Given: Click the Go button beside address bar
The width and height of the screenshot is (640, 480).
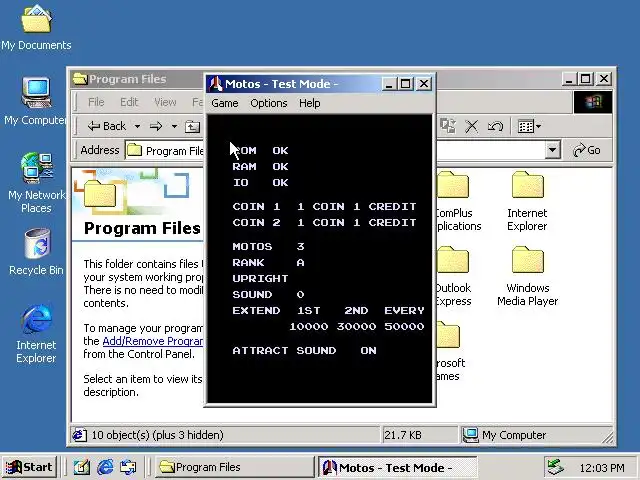Looking at the screenshot, I should (587, 150).
